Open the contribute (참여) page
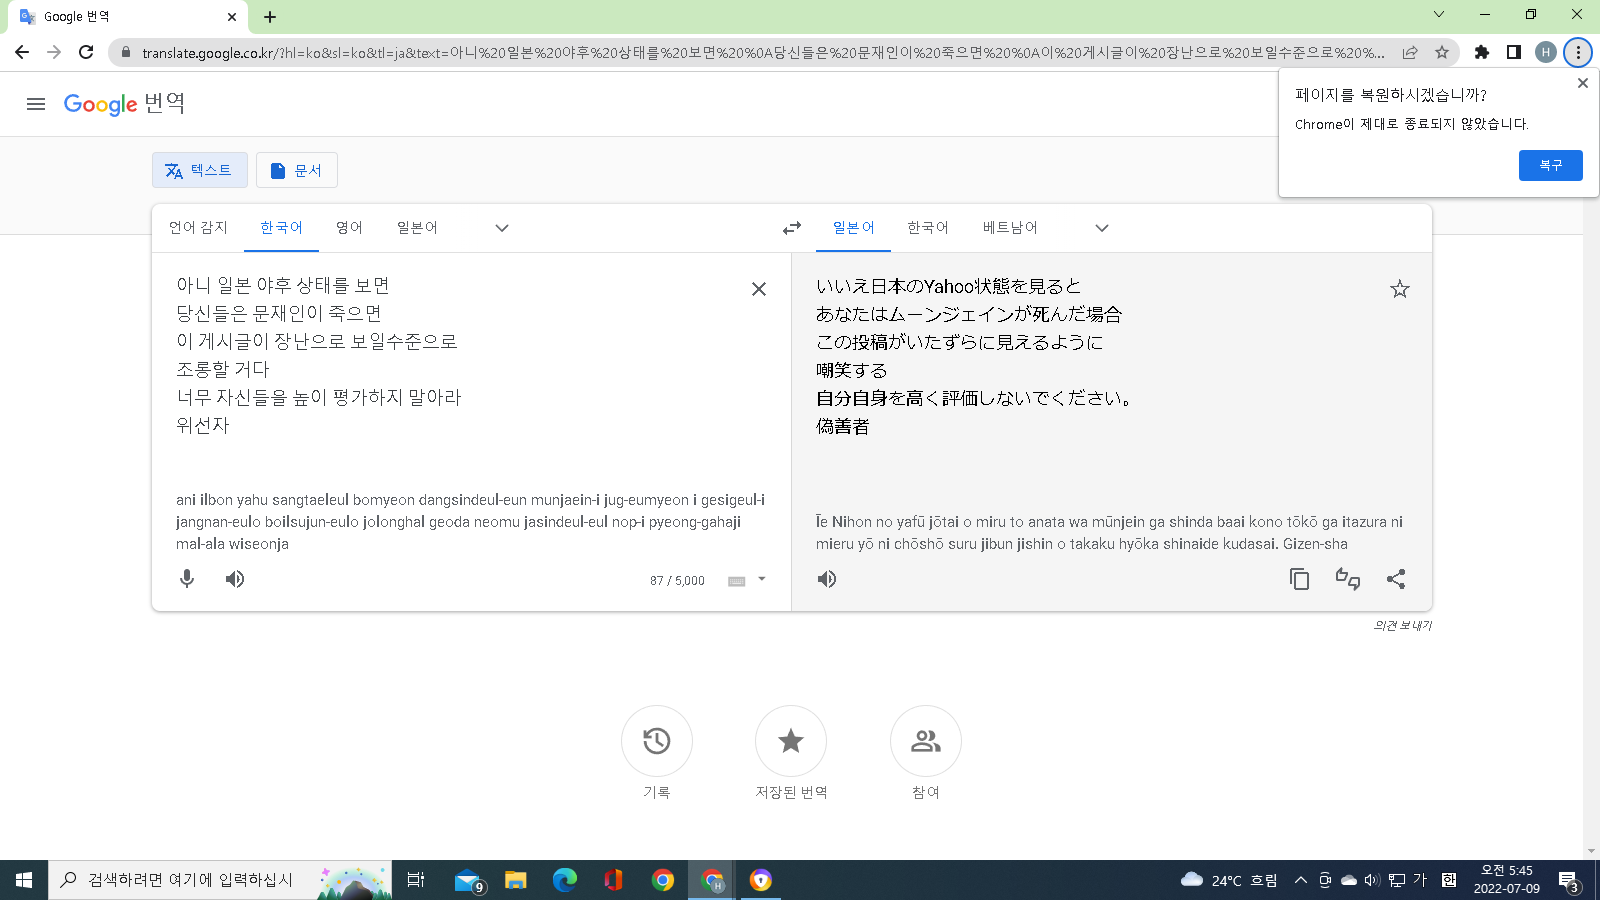This screenshot has width=1600, height=900. click(925, 741)
